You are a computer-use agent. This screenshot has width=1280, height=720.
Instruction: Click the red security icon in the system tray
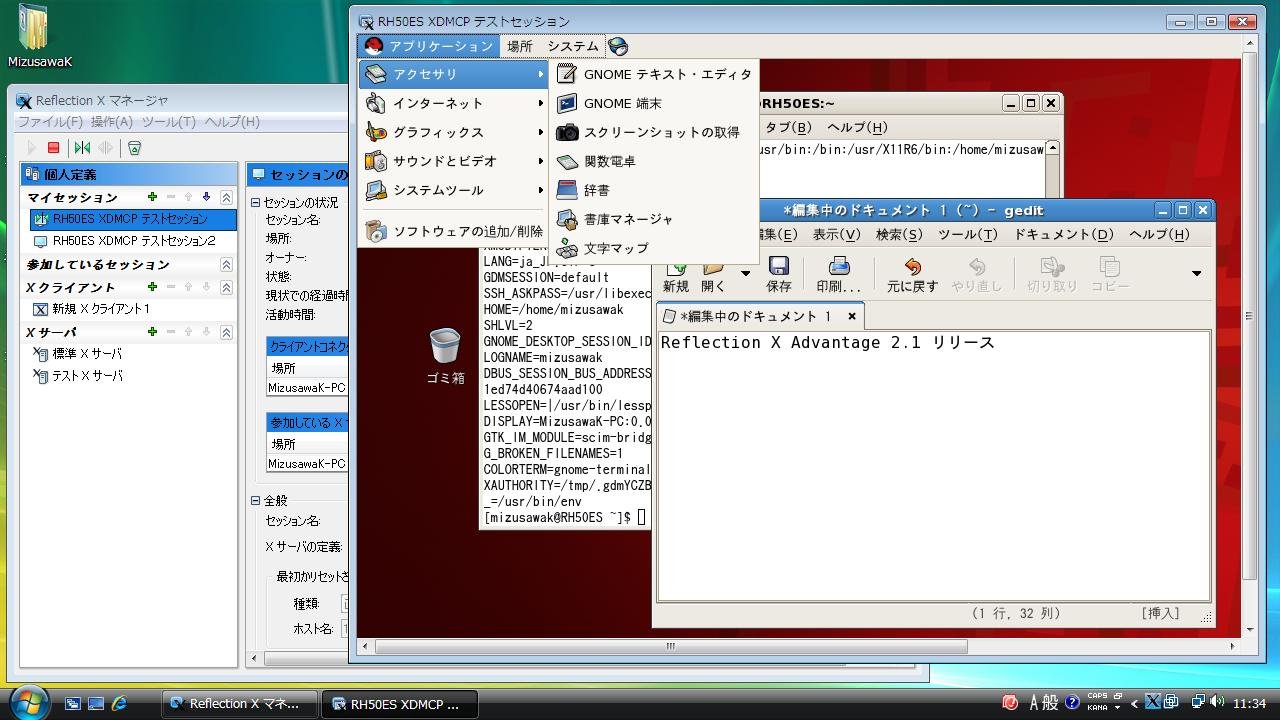click(x=1011, y=702)
